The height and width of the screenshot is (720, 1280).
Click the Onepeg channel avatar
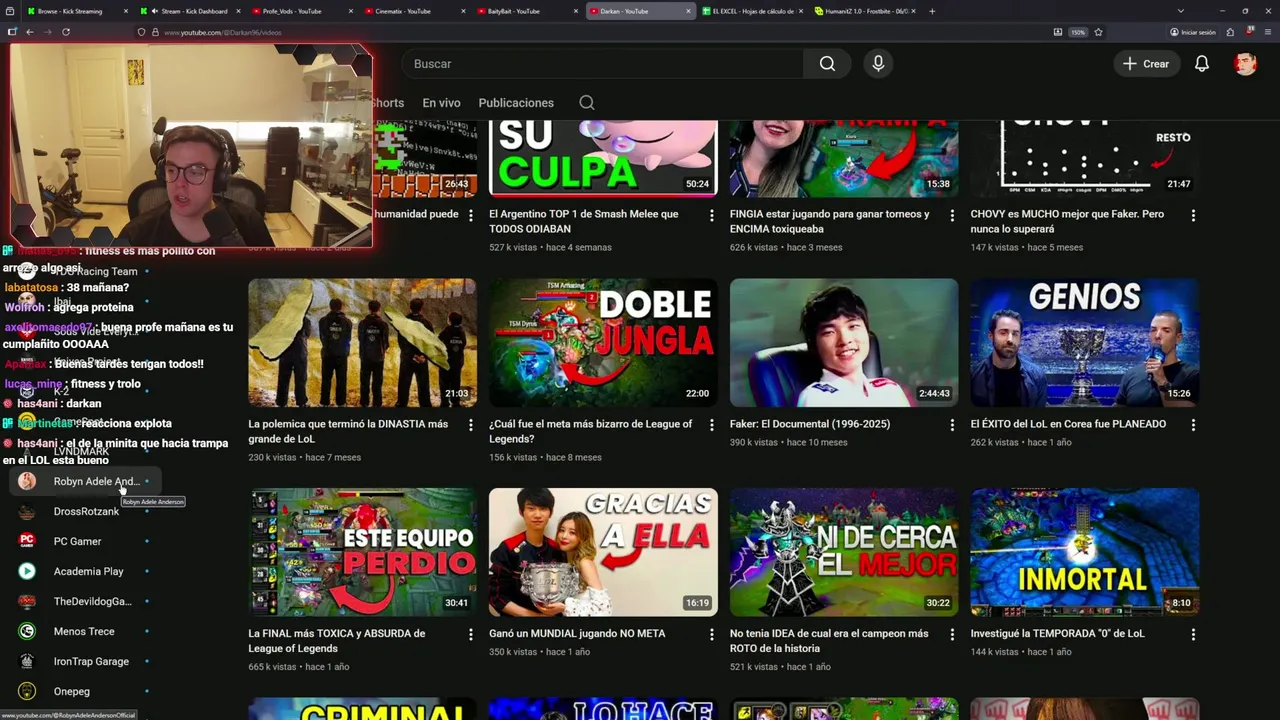point(27,691)
